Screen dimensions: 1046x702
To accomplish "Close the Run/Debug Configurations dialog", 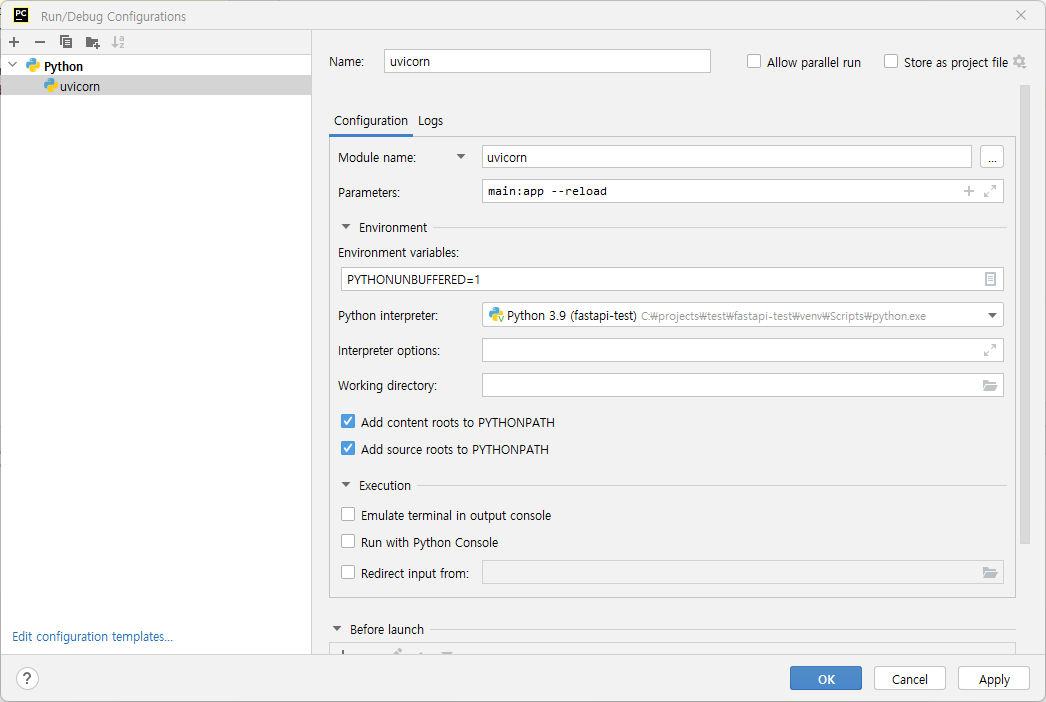I will pos(1021,15).
